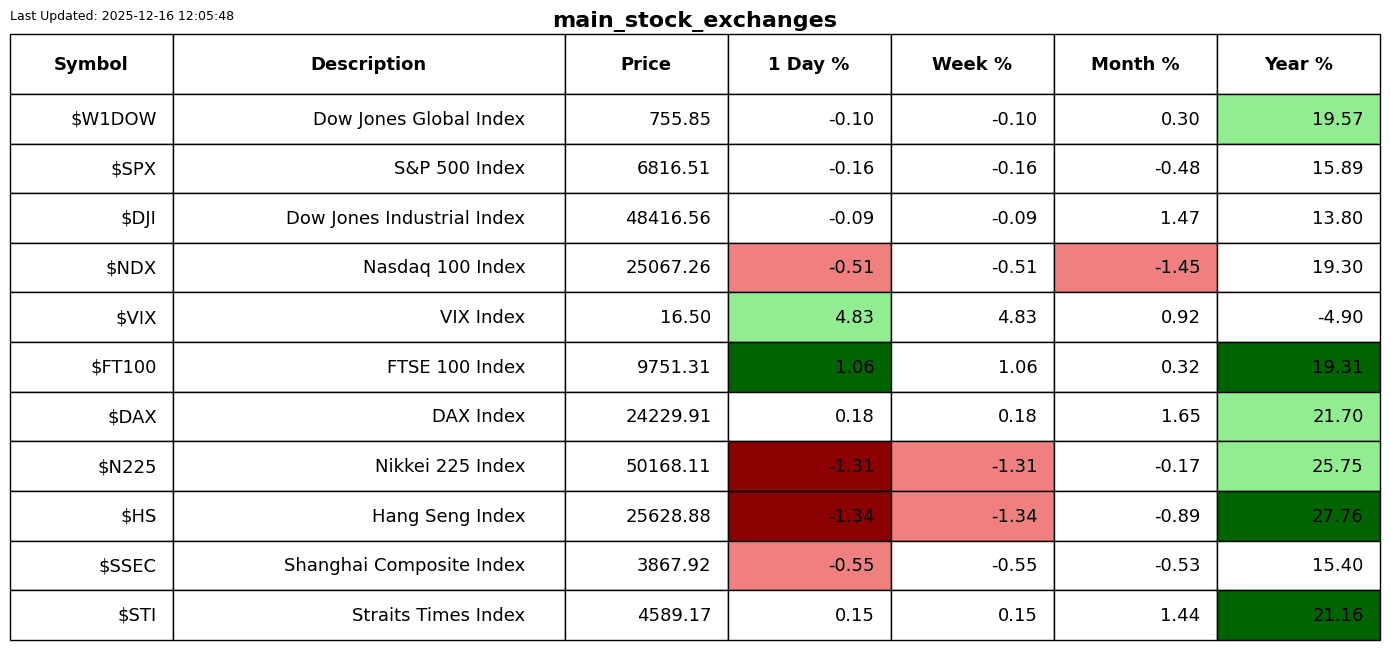Click the $VIX symbol cell

[135, 318]
